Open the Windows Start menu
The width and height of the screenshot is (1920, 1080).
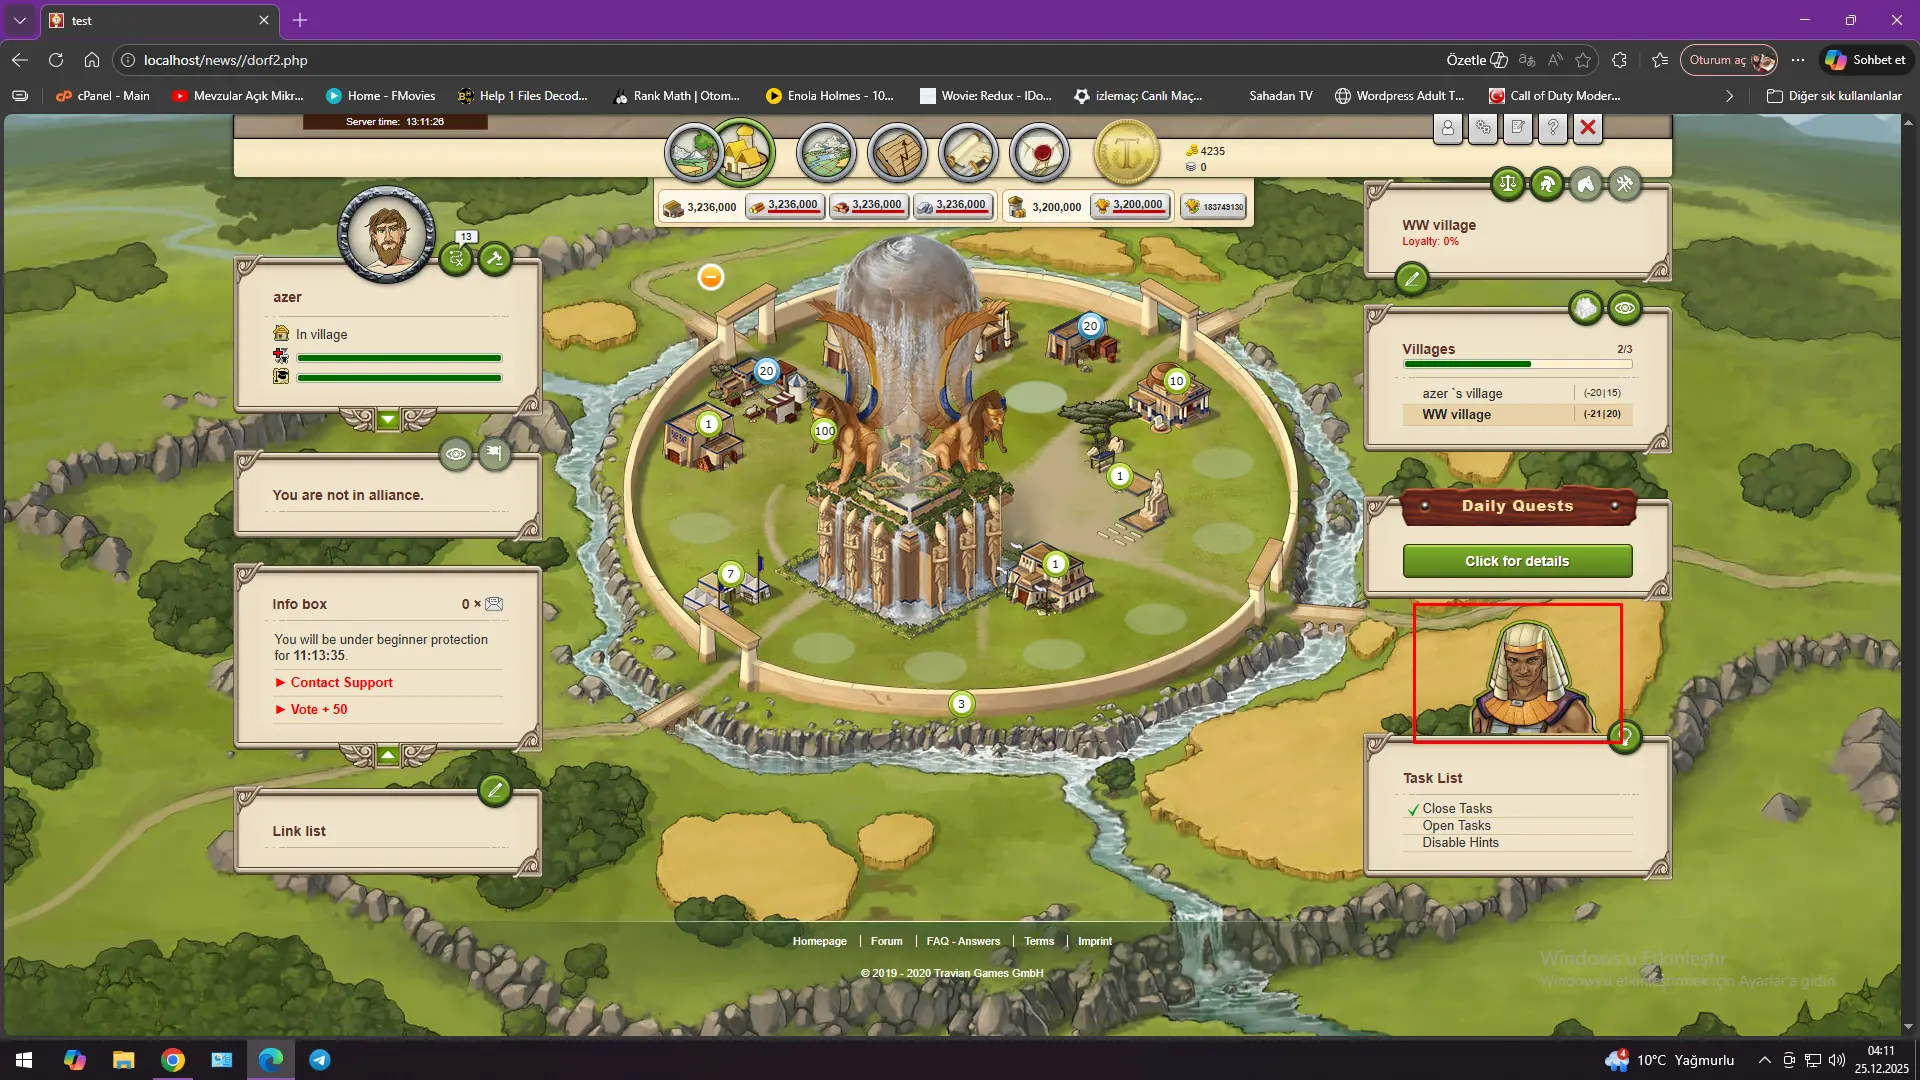pos(24,1060)
